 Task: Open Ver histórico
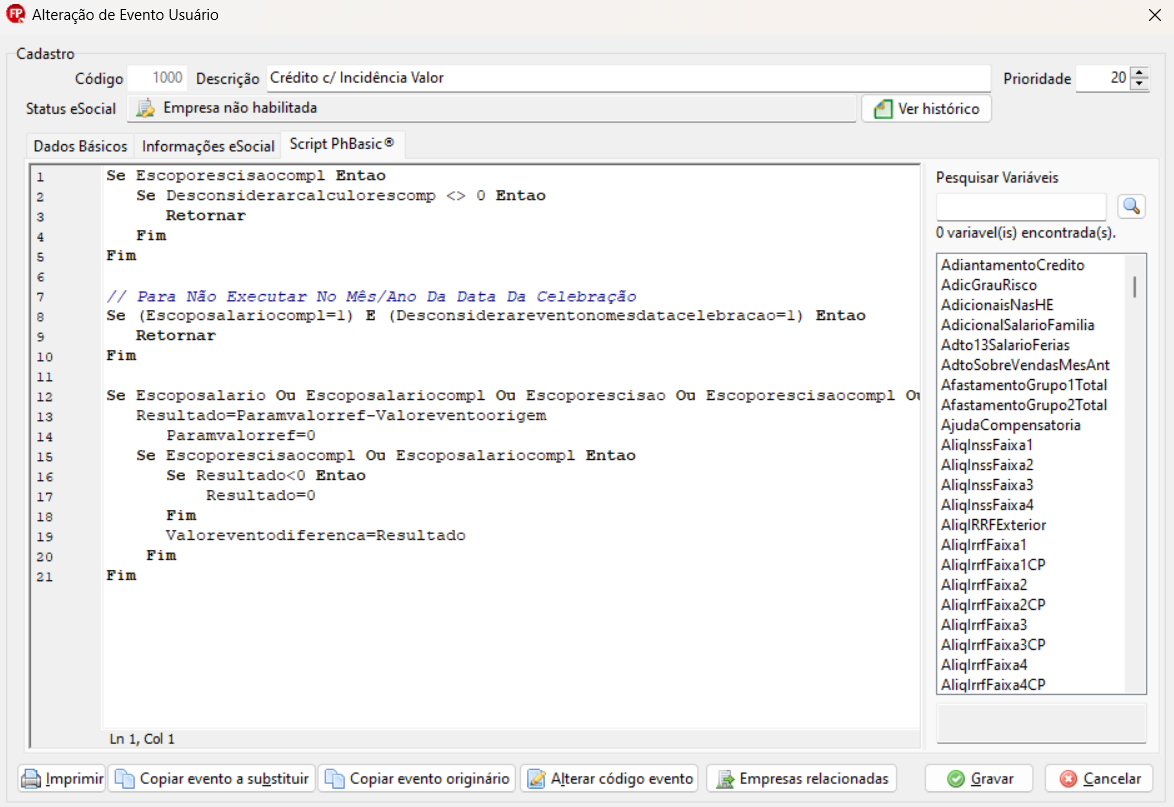pos(926,109)
